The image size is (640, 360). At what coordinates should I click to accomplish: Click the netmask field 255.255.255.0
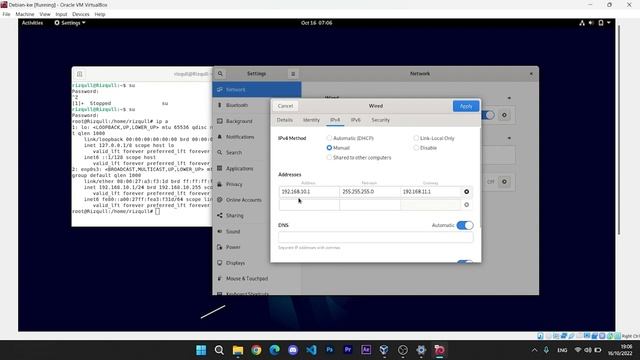(x=370, y=192)
